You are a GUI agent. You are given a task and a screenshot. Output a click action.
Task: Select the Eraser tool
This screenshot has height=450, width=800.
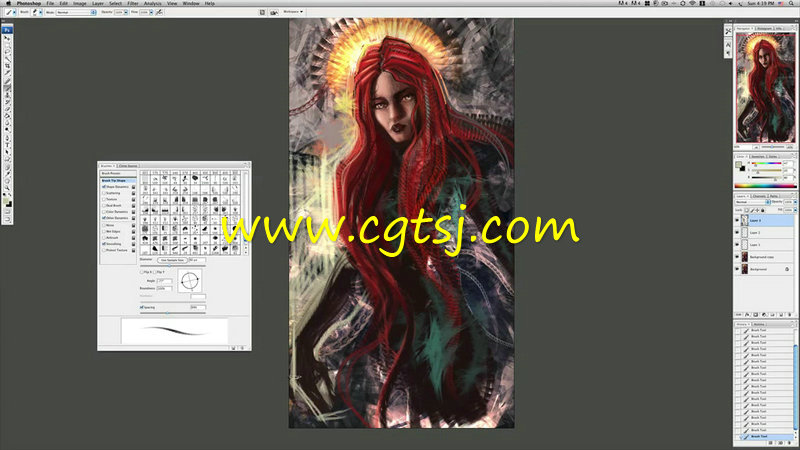point(7,109)
